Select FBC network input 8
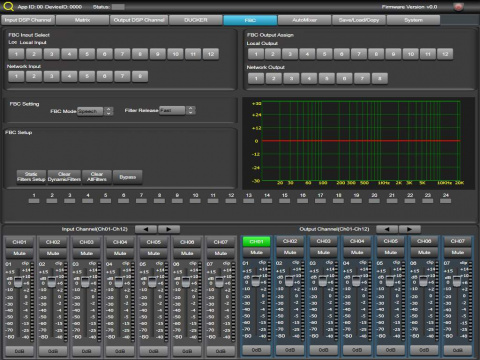480x360 pixels. pos(140,76)
